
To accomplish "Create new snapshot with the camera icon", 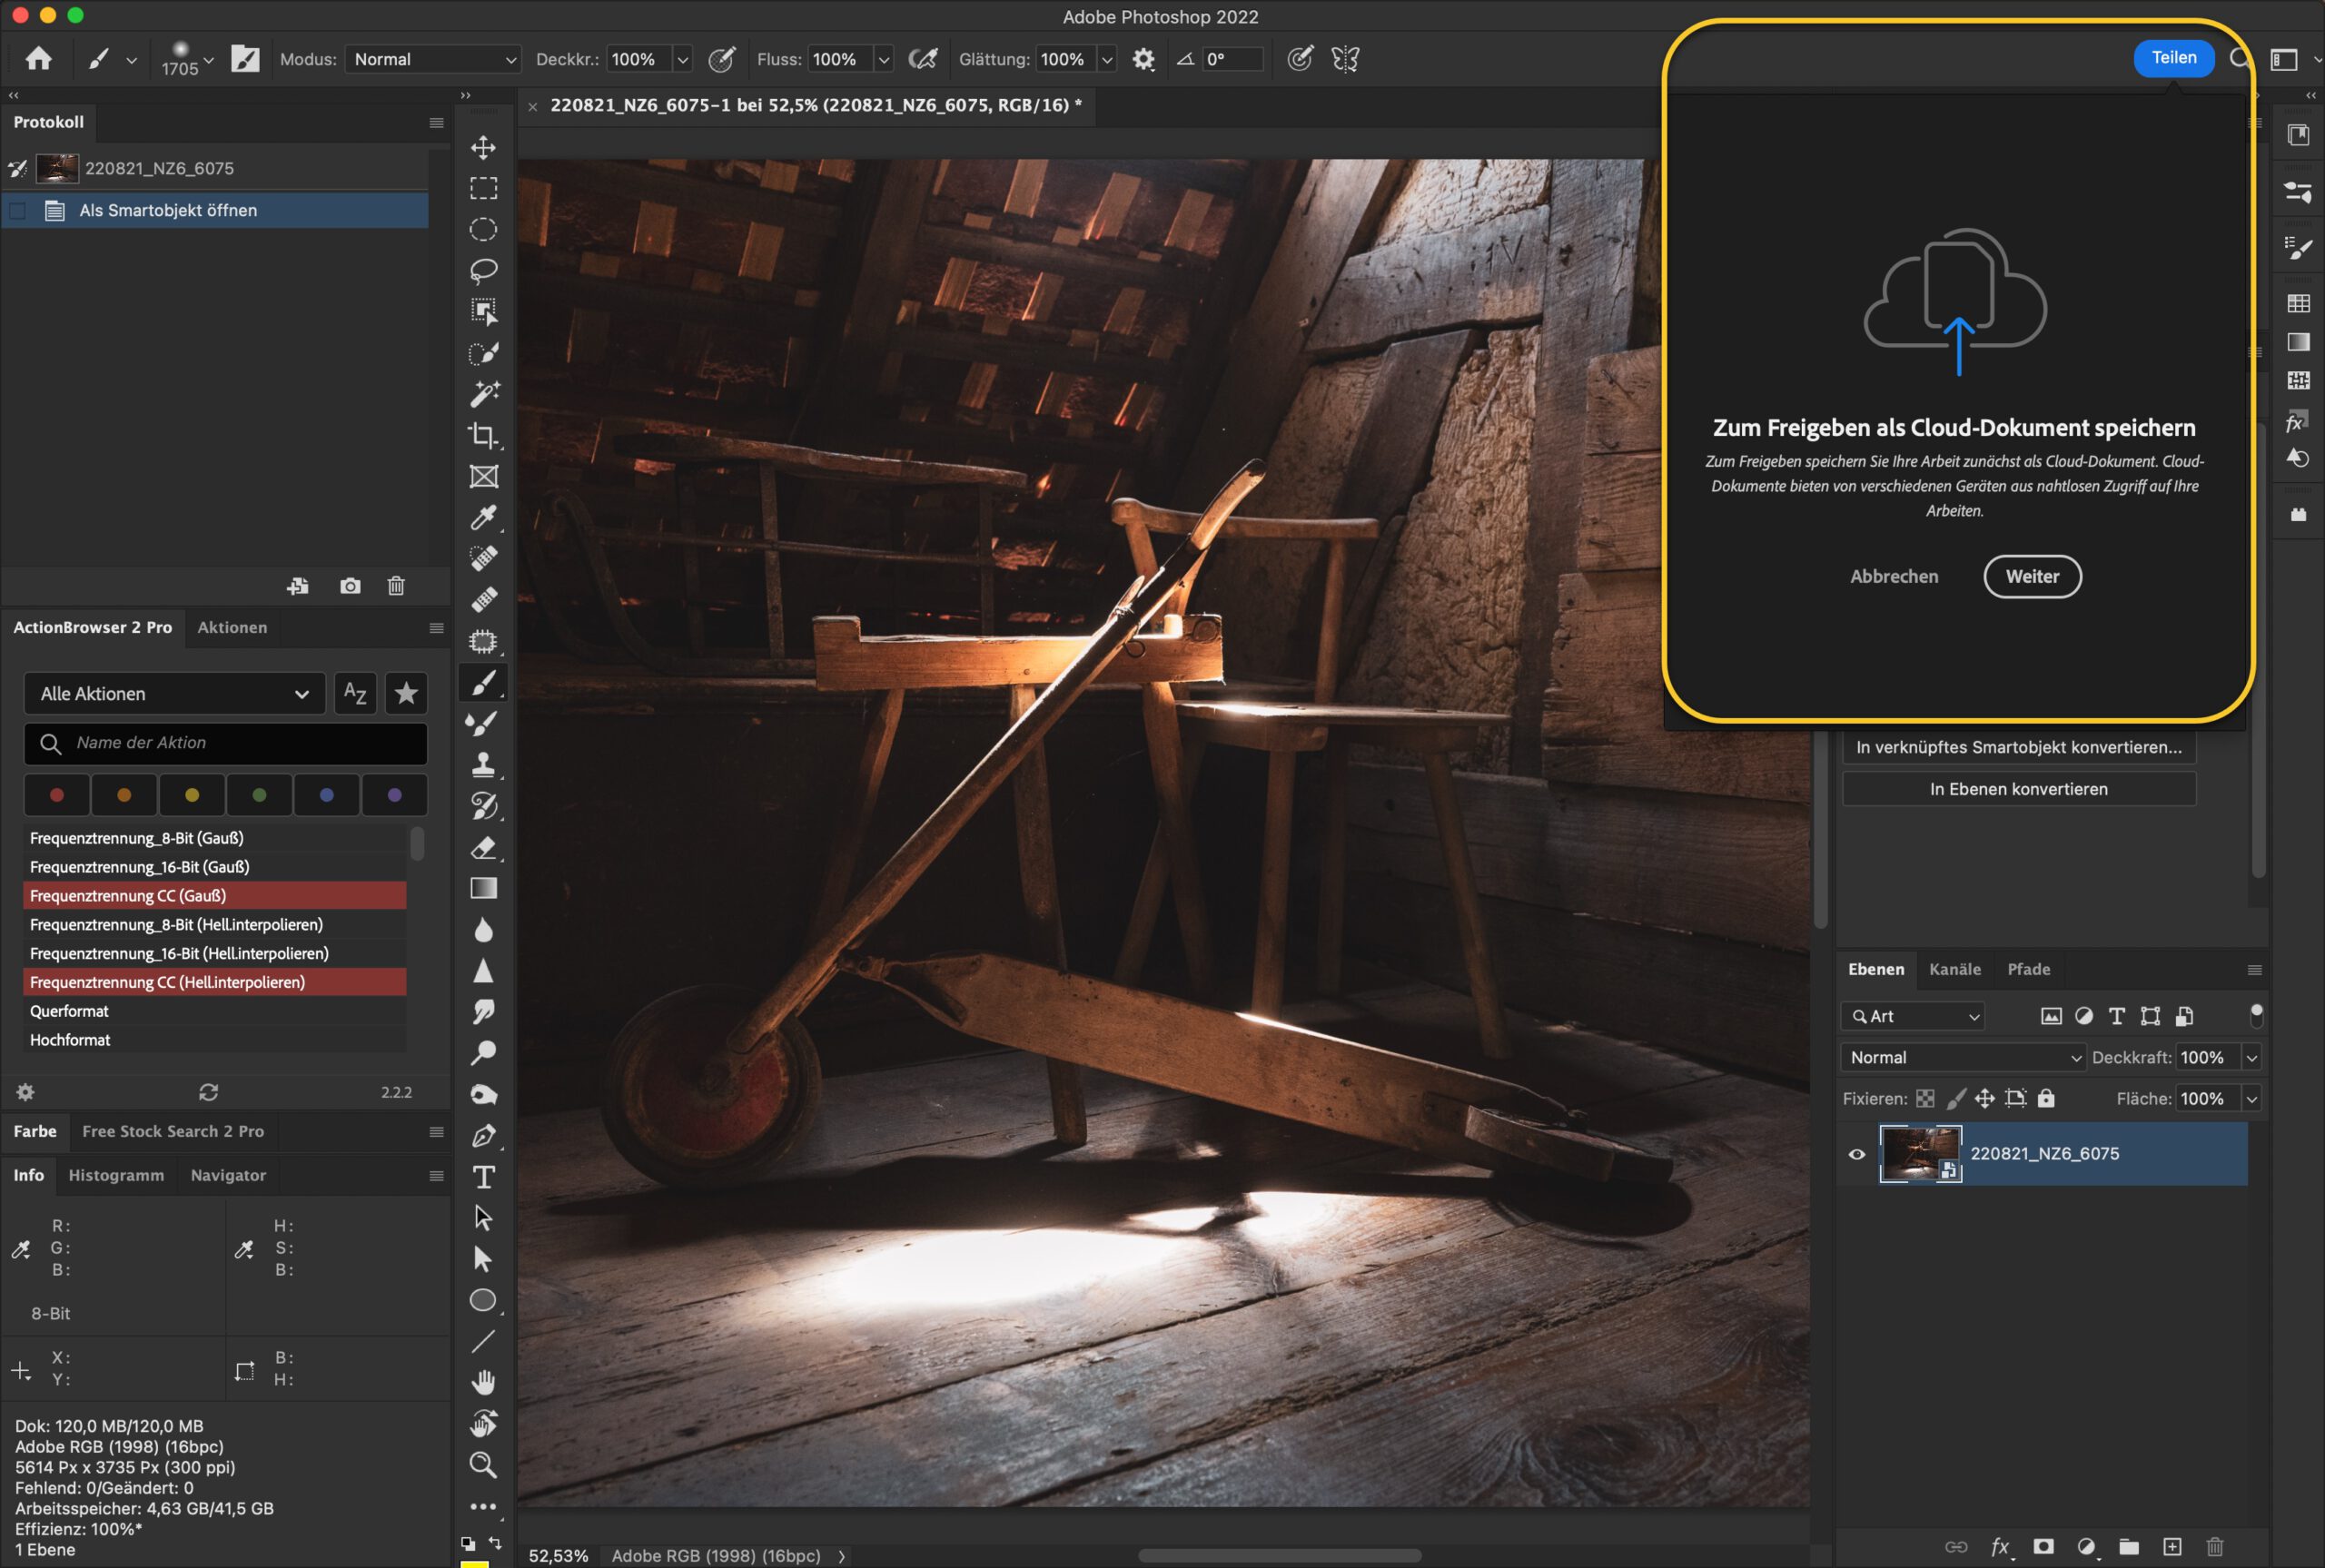I will tap(350, 586).
